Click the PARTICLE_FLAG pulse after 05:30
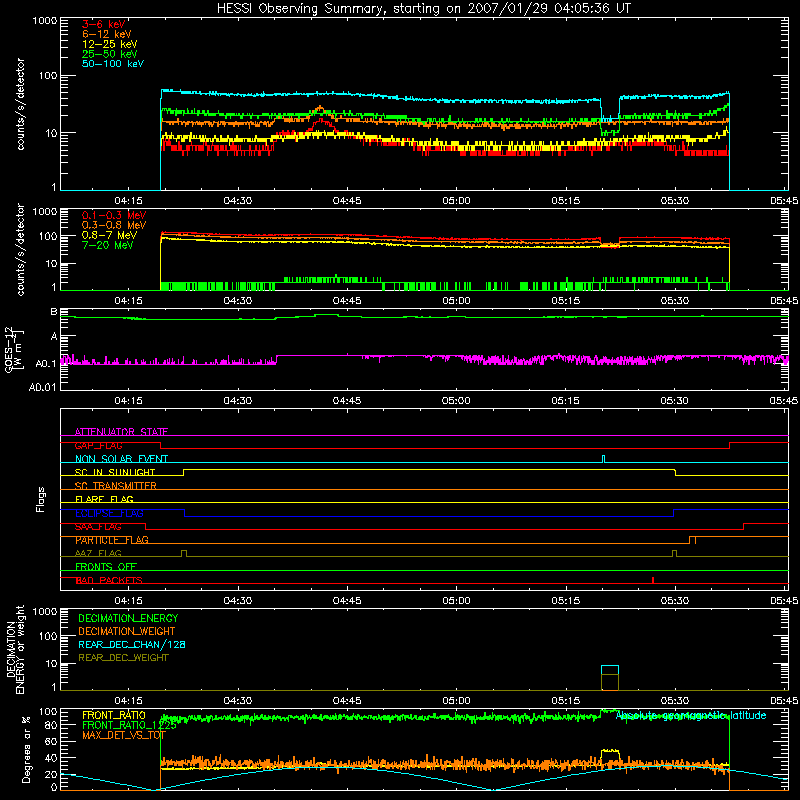800x800 pixels. [x=692, y=540]
